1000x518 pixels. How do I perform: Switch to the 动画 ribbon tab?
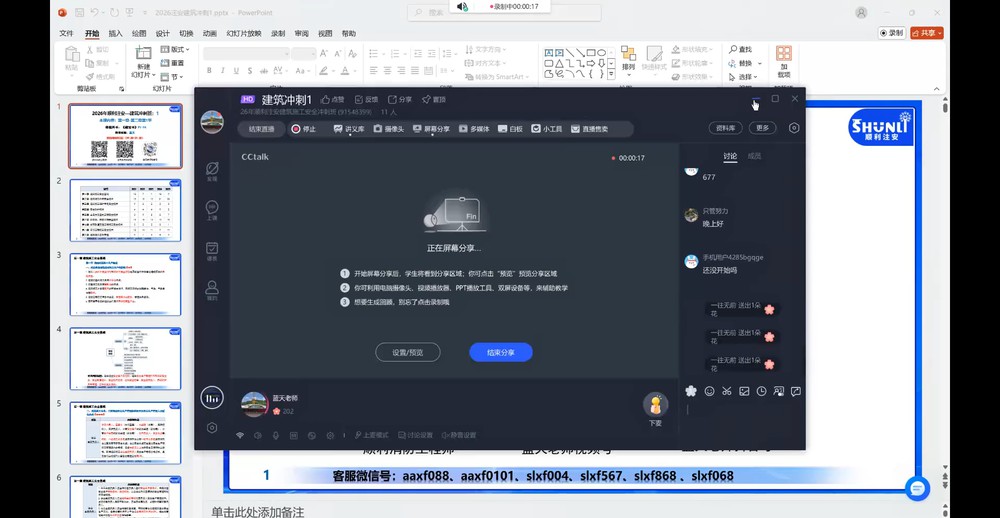tap(210, 33)
